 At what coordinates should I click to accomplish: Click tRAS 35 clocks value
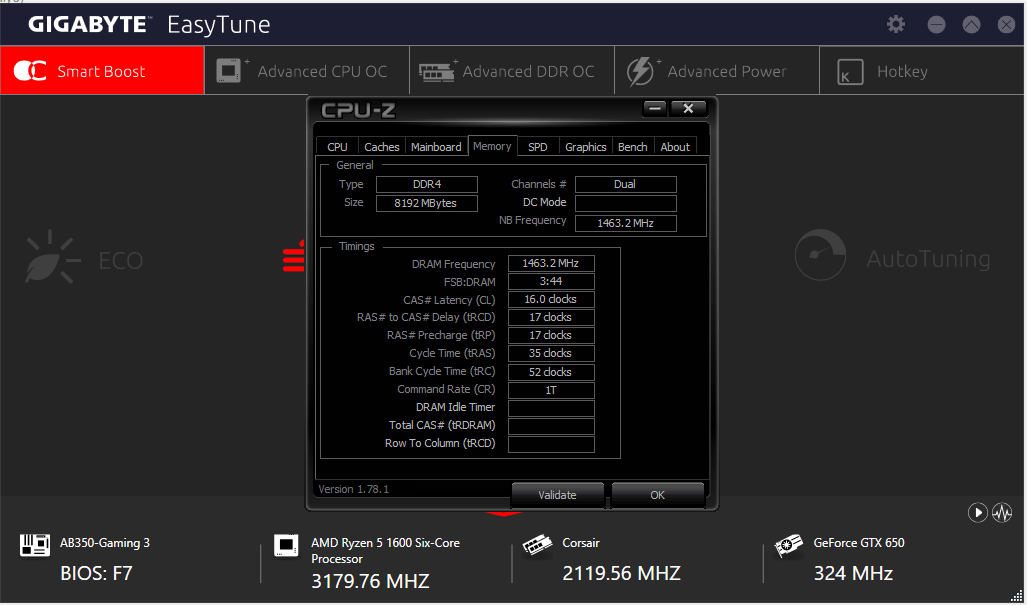pos(551,353)
